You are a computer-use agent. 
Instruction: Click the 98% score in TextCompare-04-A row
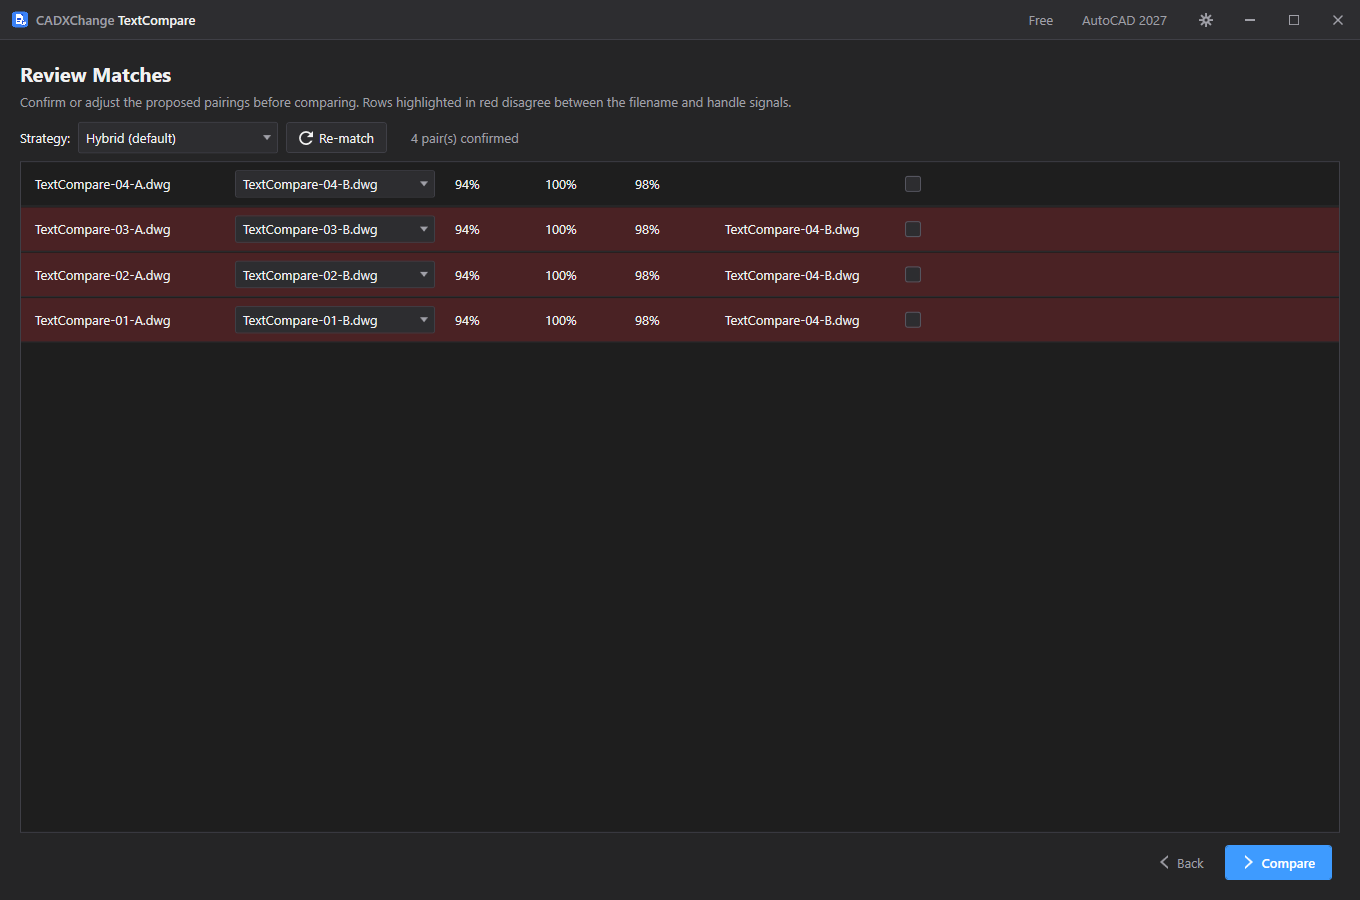coord(647,185)
